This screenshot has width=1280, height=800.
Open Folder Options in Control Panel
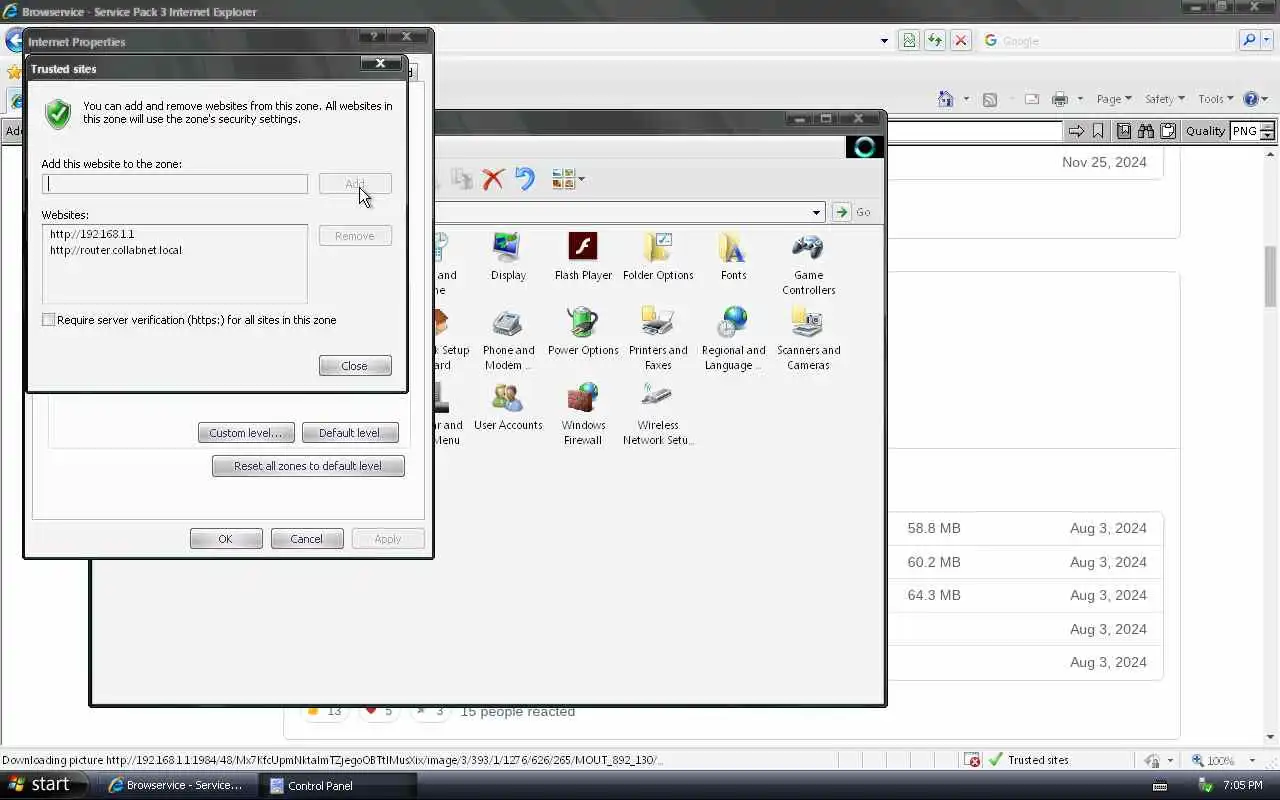658,257
